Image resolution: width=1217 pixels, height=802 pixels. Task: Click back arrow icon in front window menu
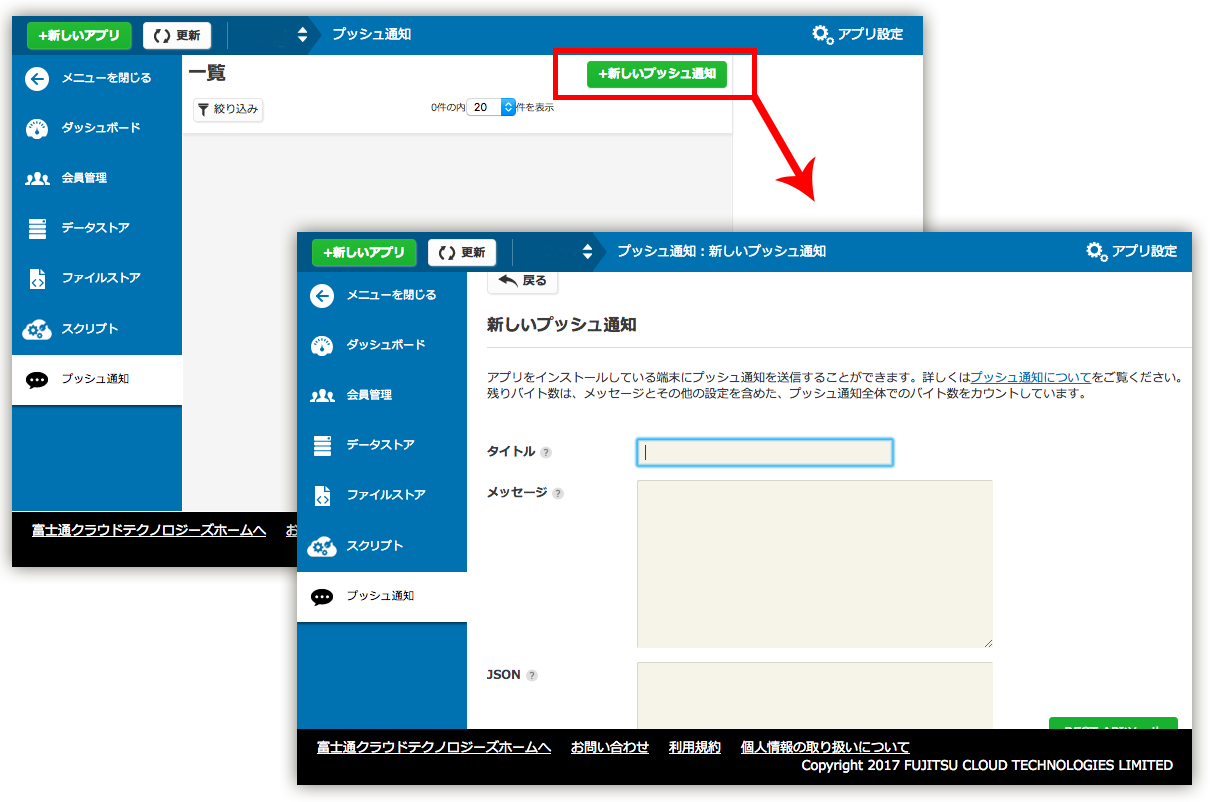point(322,296)
